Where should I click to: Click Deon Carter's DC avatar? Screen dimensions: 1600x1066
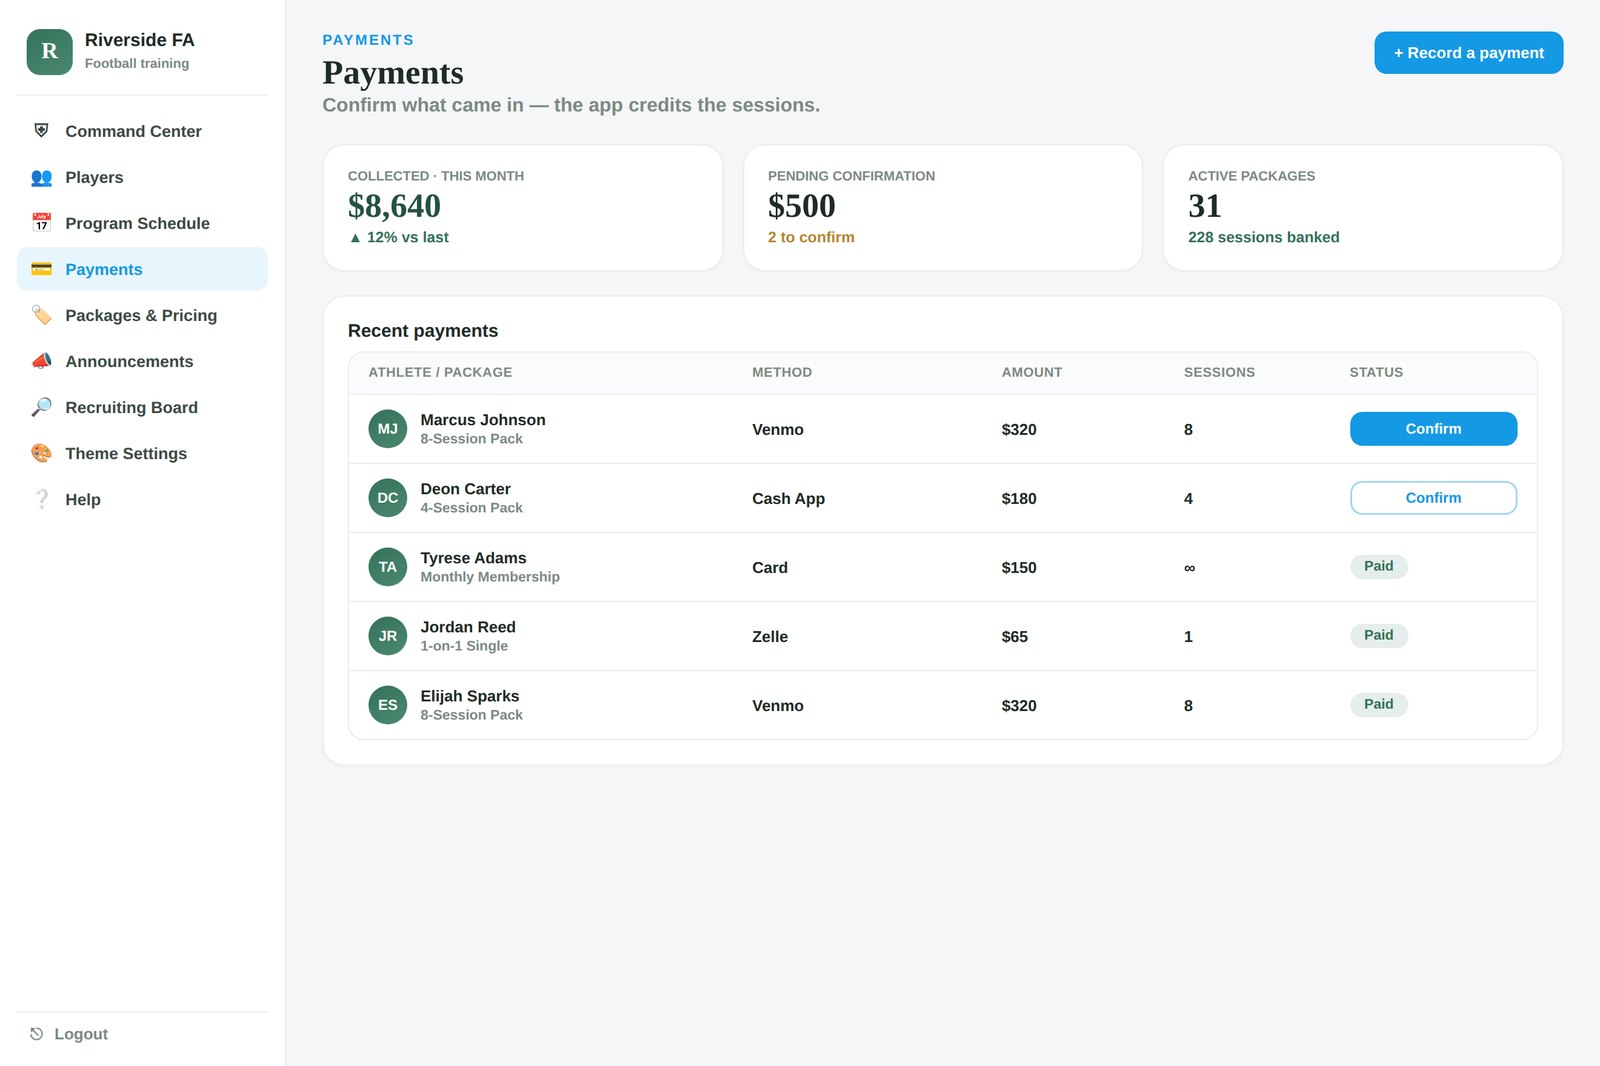pos(388,498)
